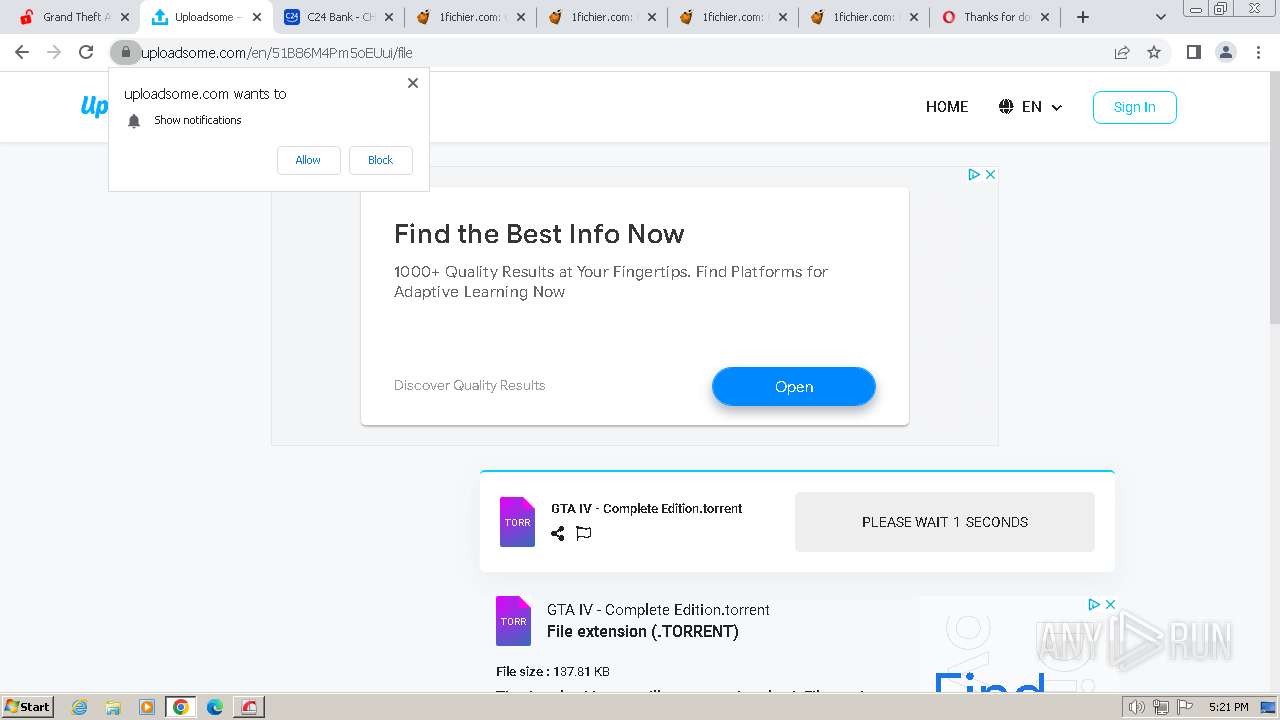Switch to the Thanks for downloading Opera tab
1280x720 pixels.
tap(996, 17)
